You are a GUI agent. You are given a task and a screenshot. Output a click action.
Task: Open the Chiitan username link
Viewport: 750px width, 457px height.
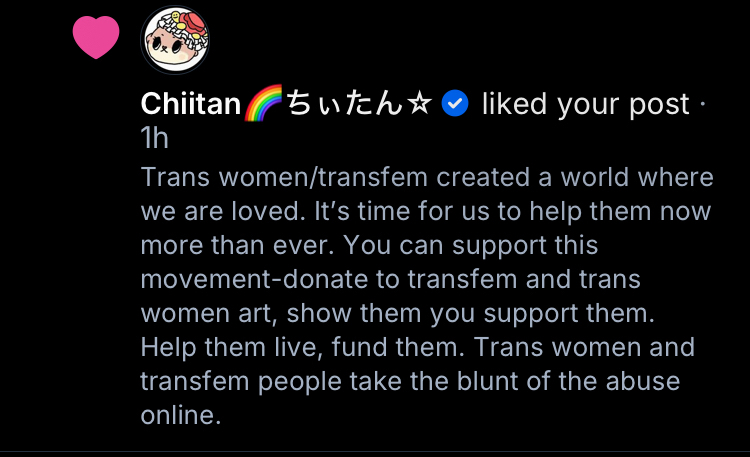[191, 103]
